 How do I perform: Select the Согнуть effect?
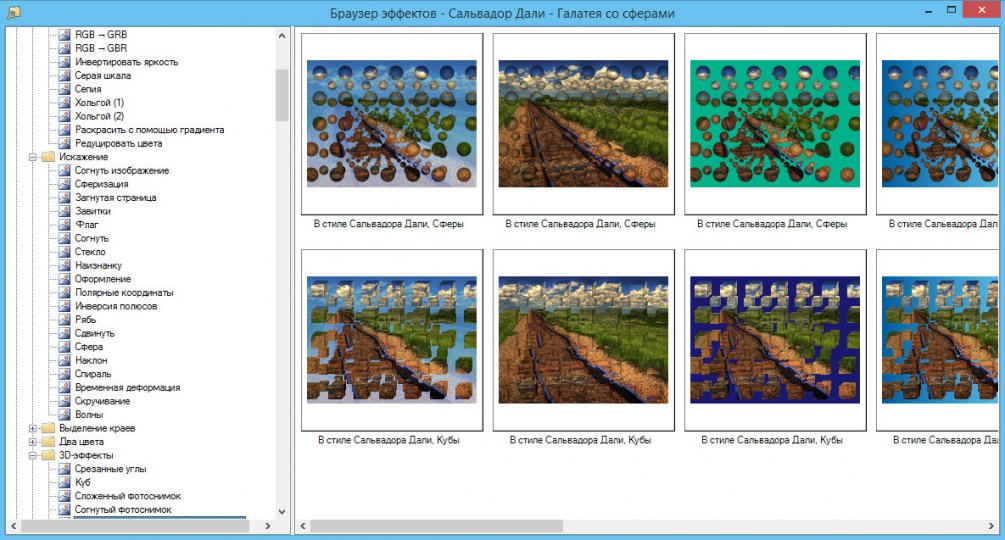[92, 238]
